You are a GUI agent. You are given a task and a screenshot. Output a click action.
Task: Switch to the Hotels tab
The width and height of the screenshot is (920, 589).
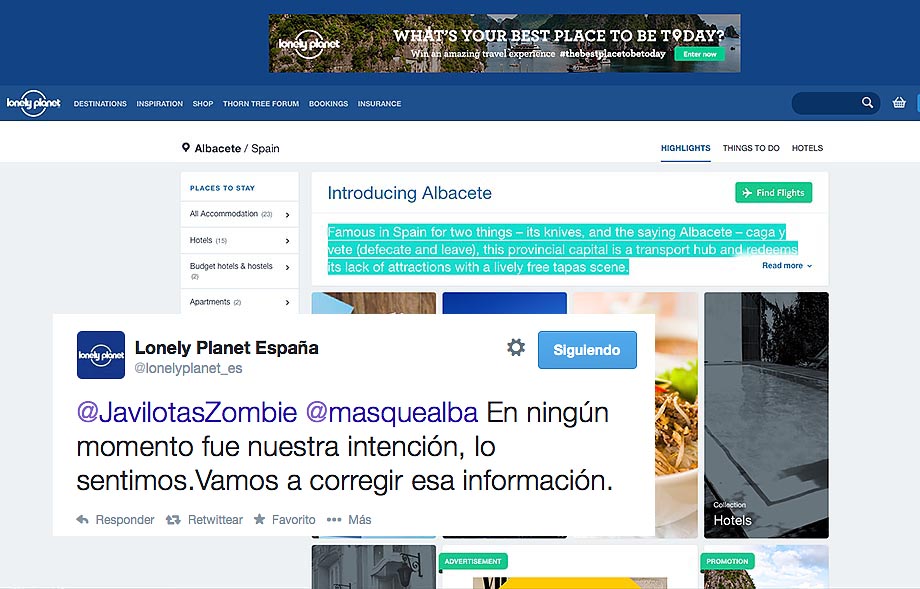coord(807,148)
